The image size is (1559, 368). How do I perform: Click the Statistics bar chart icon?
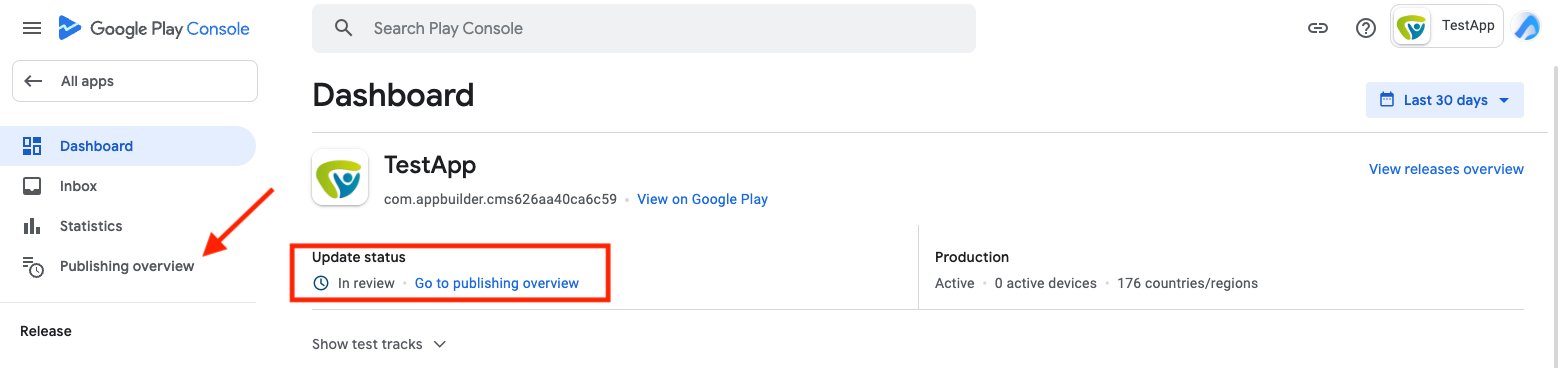[x=32, y=226]
